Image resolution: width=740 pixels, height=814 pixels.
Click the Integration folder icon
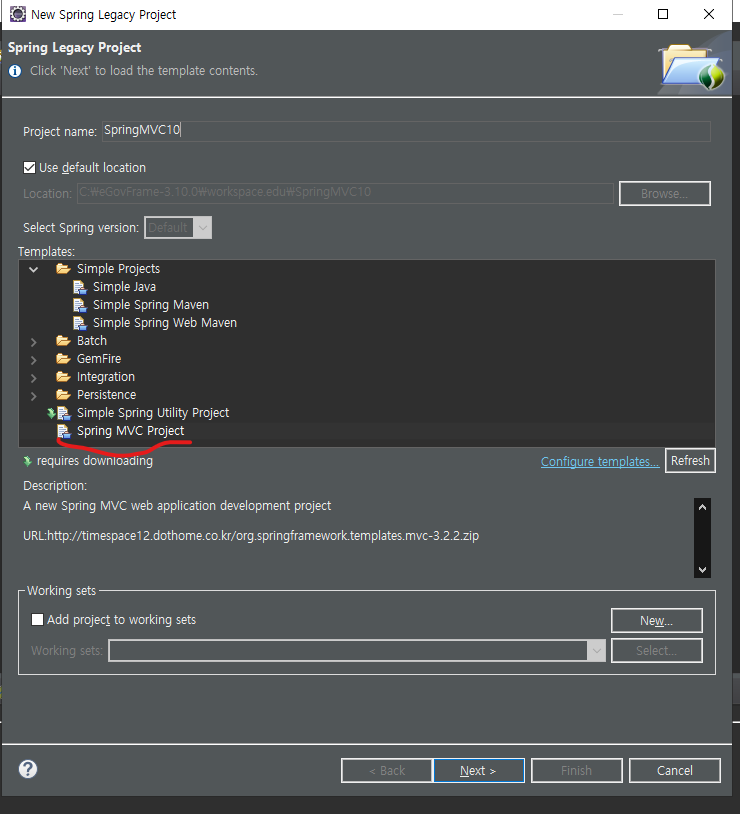click(63, 377)
